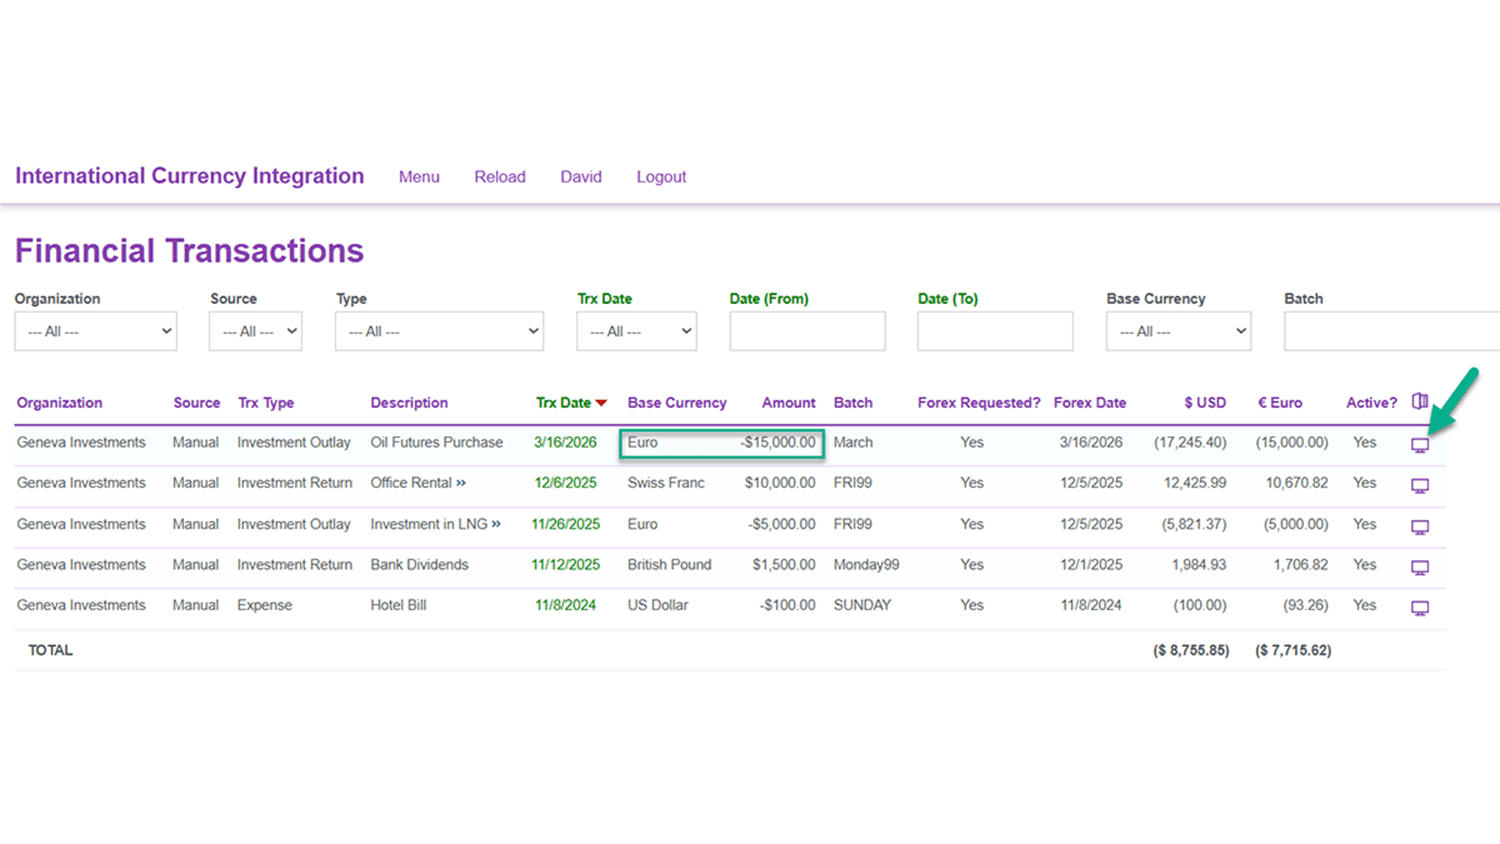Click the -$15,000.00 amount cell

coord(777,442)
